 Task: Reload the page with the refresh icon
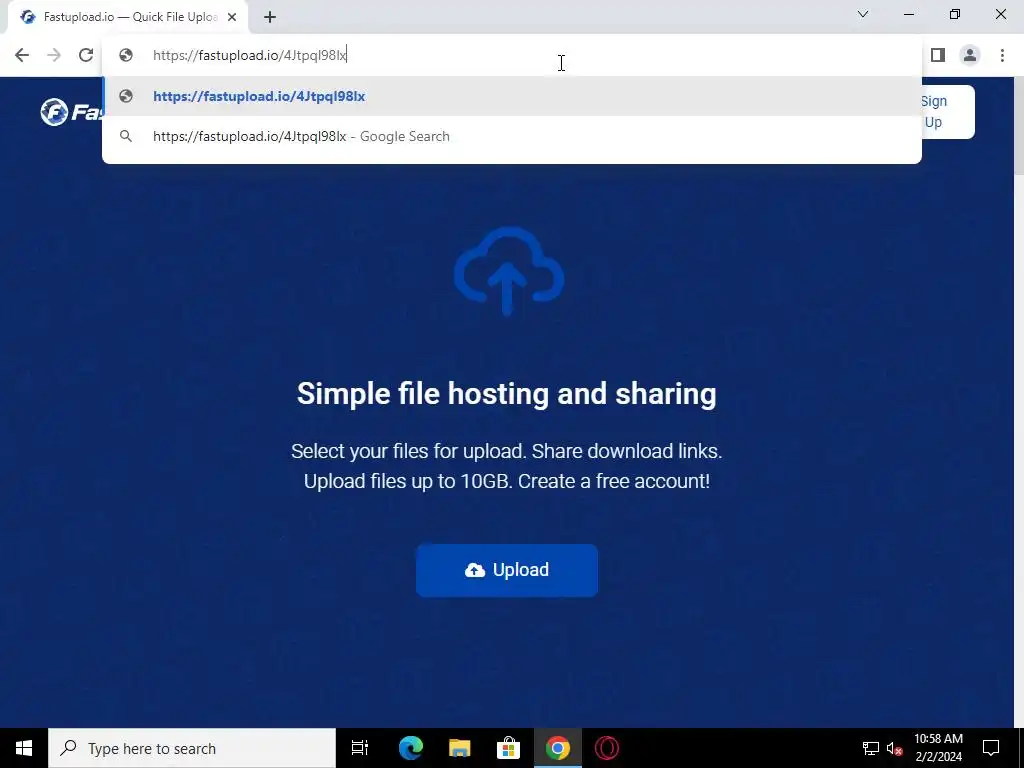coord(86,55)
